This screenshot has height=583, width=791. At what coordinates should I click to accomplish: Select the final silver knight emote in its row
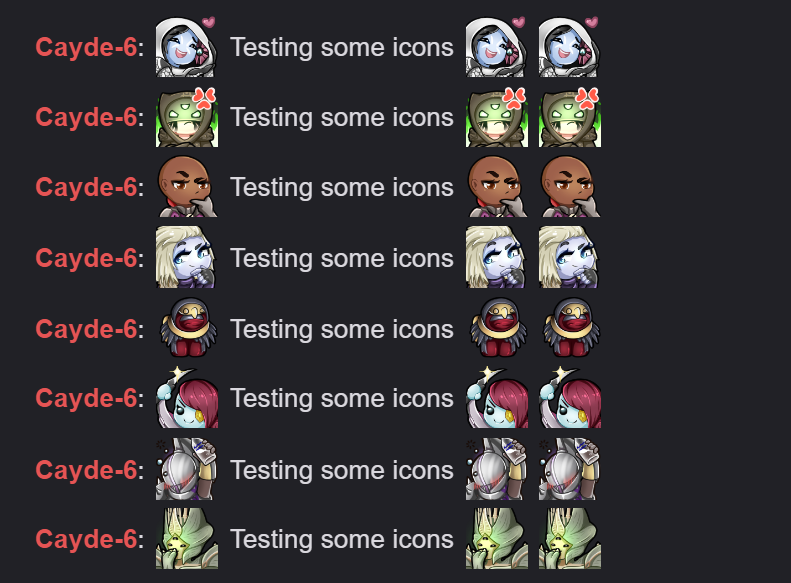569,469
